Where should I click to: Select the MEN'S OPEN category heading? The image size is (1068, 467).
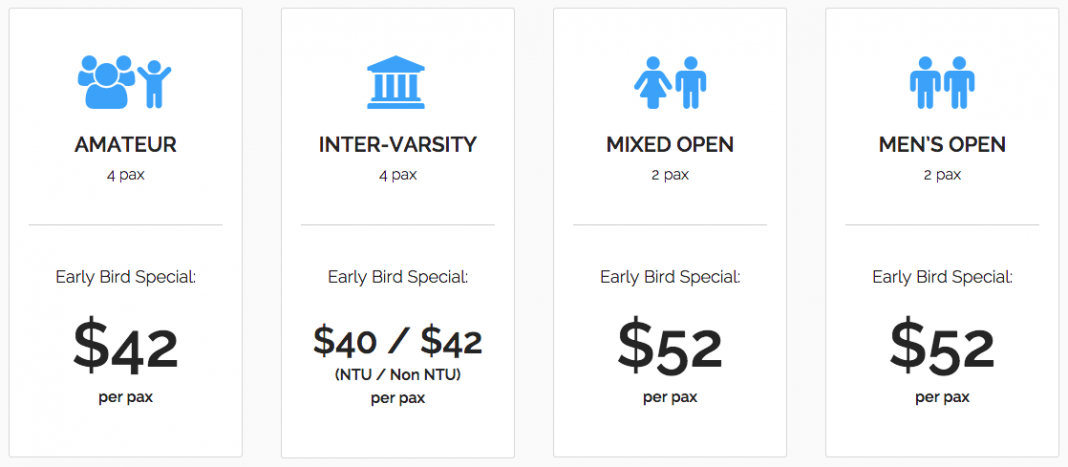(942, 145)
